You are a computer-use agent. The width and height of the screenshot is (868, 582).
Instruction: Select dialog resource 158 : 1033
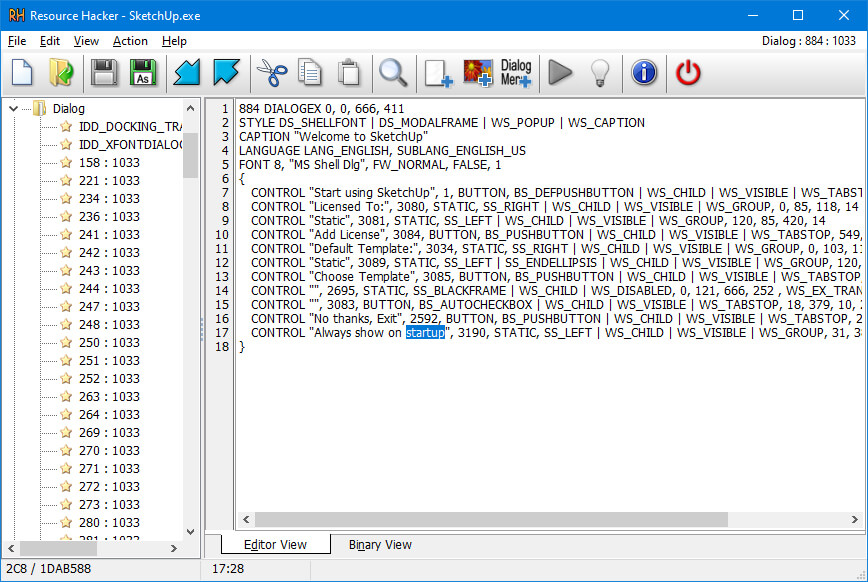point(109,163)
